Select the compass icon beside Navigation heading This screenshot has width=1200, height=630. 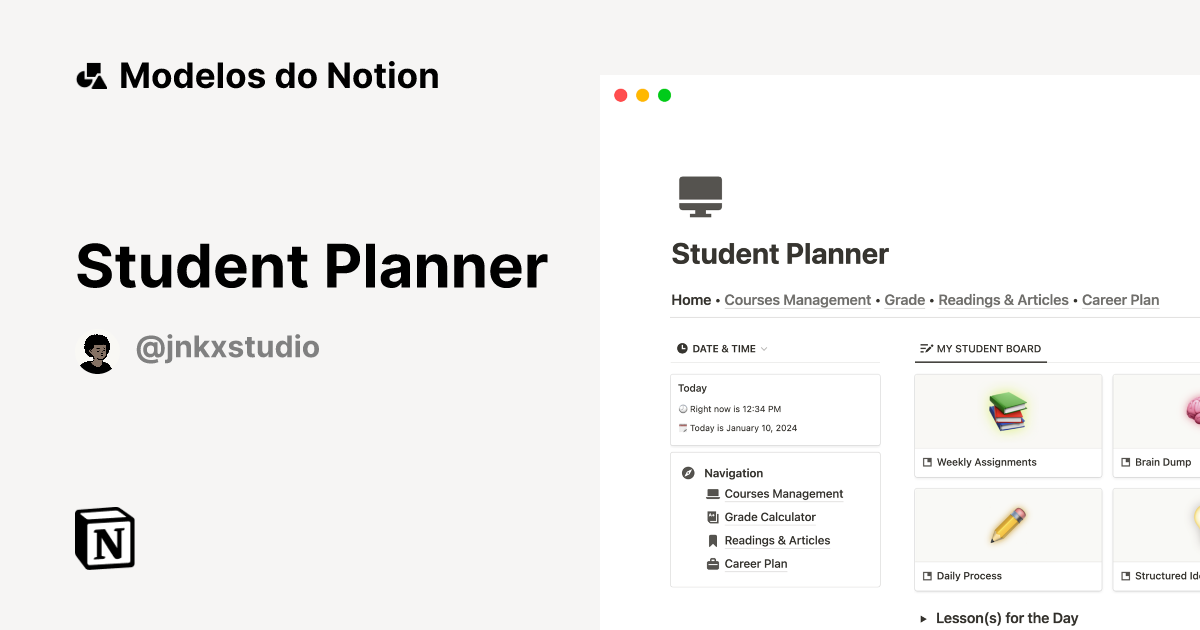(687, 472)
